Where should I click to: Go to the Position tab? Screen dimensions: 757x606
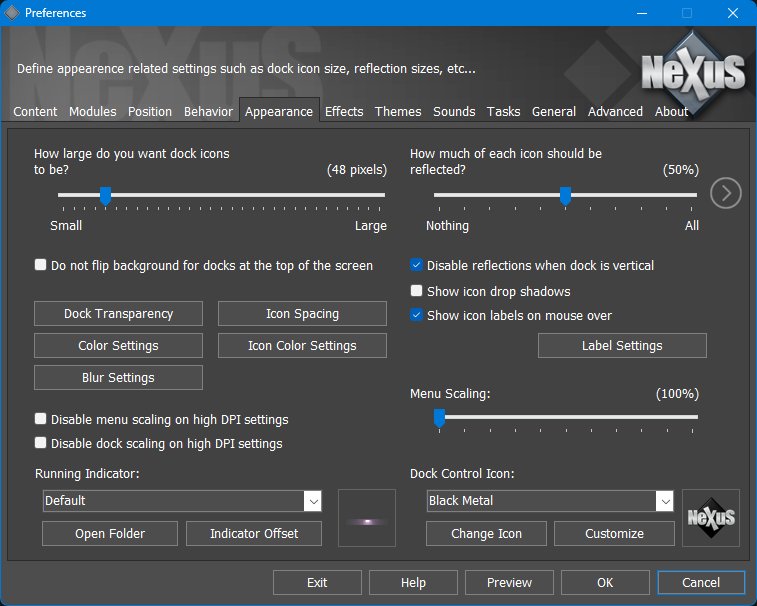point(150,112)
